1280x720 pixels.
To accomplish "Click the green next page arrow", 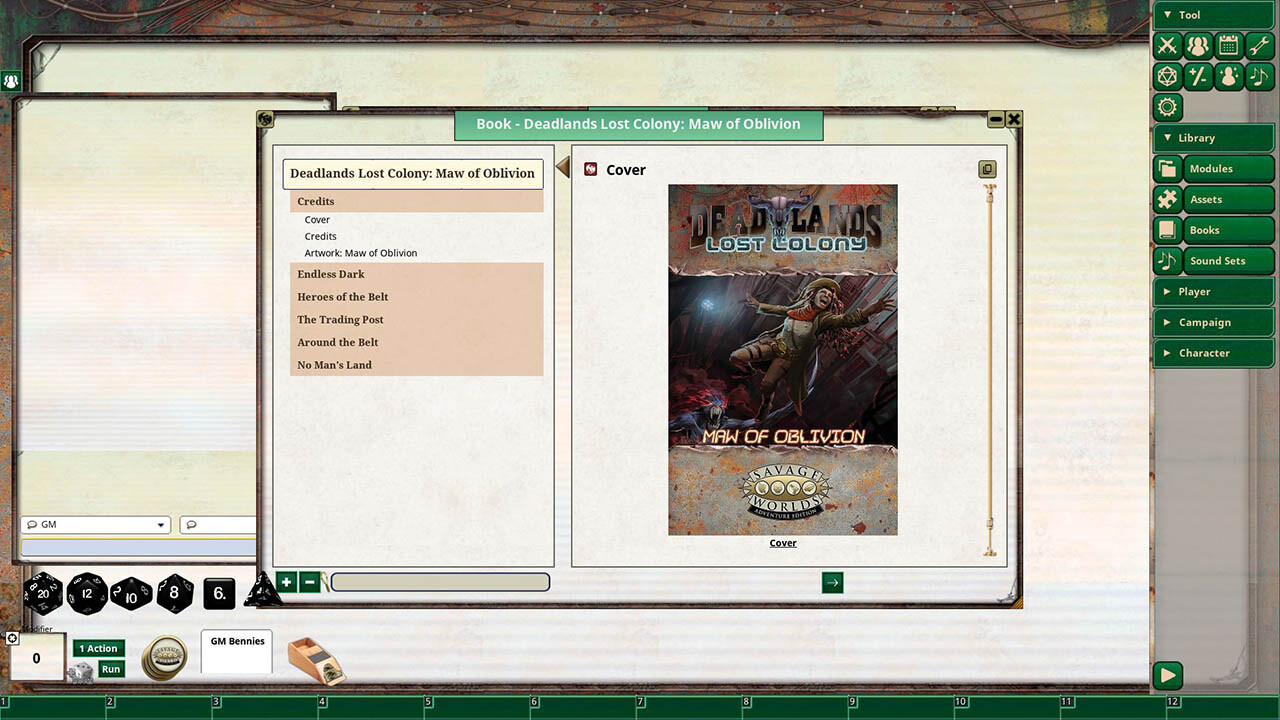I will coord(833,581).
